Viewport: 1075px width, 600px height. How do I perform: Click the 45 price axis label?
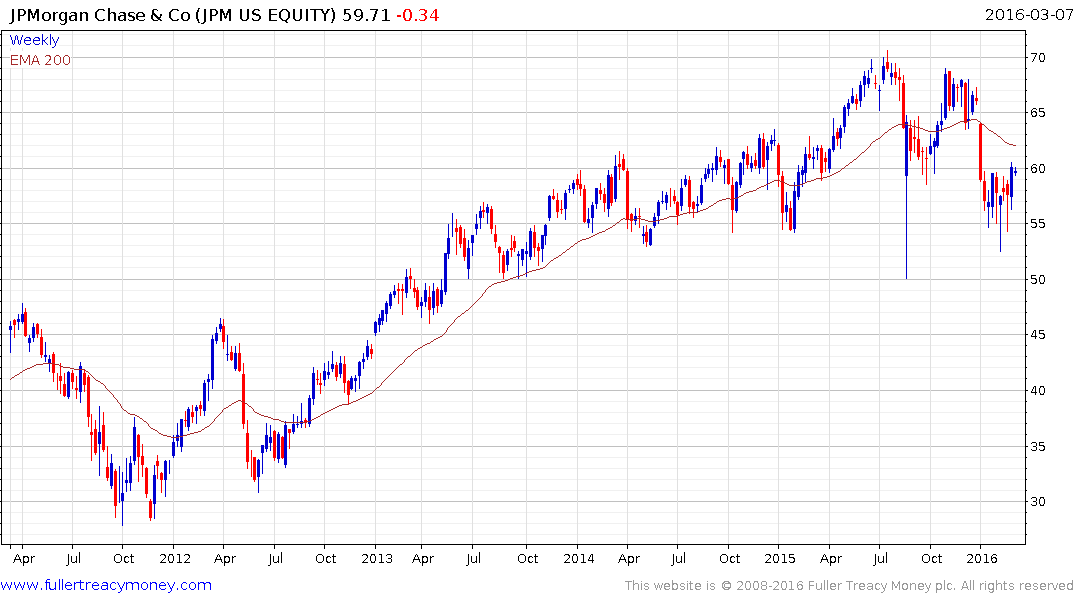point(1037,335)
